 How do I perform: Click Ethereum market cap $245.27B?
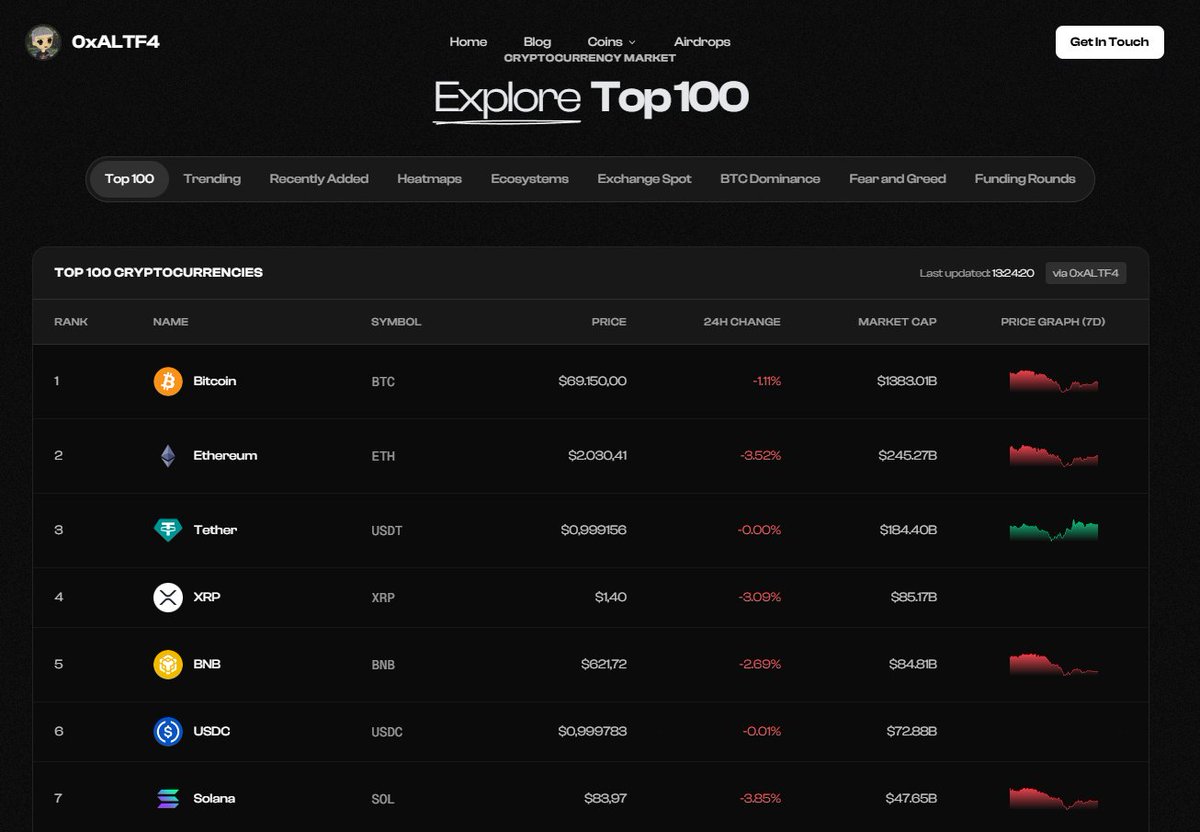pyautogui.click(x=908, y=456)
